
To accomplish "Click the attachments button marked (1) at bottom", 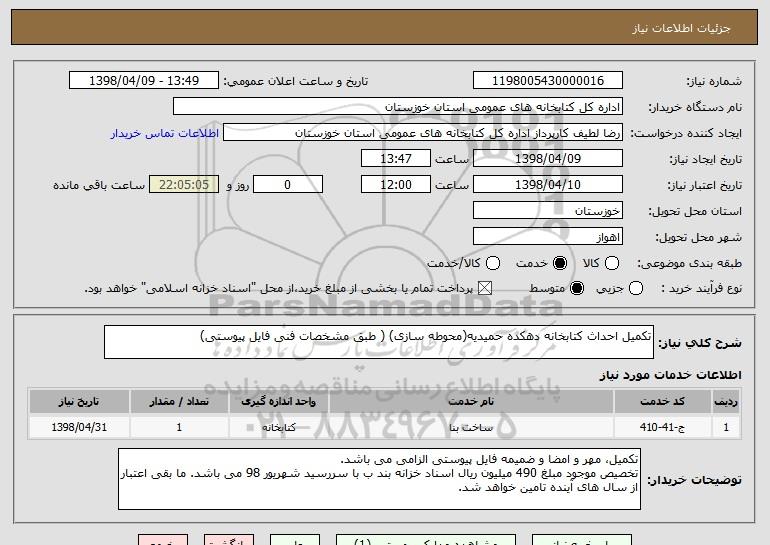I will (426, 540).
